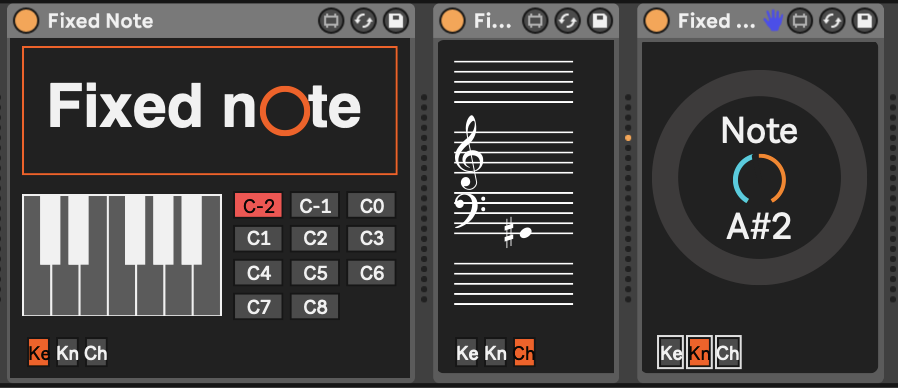Click the Kn tab in middle device

point(495,352)
